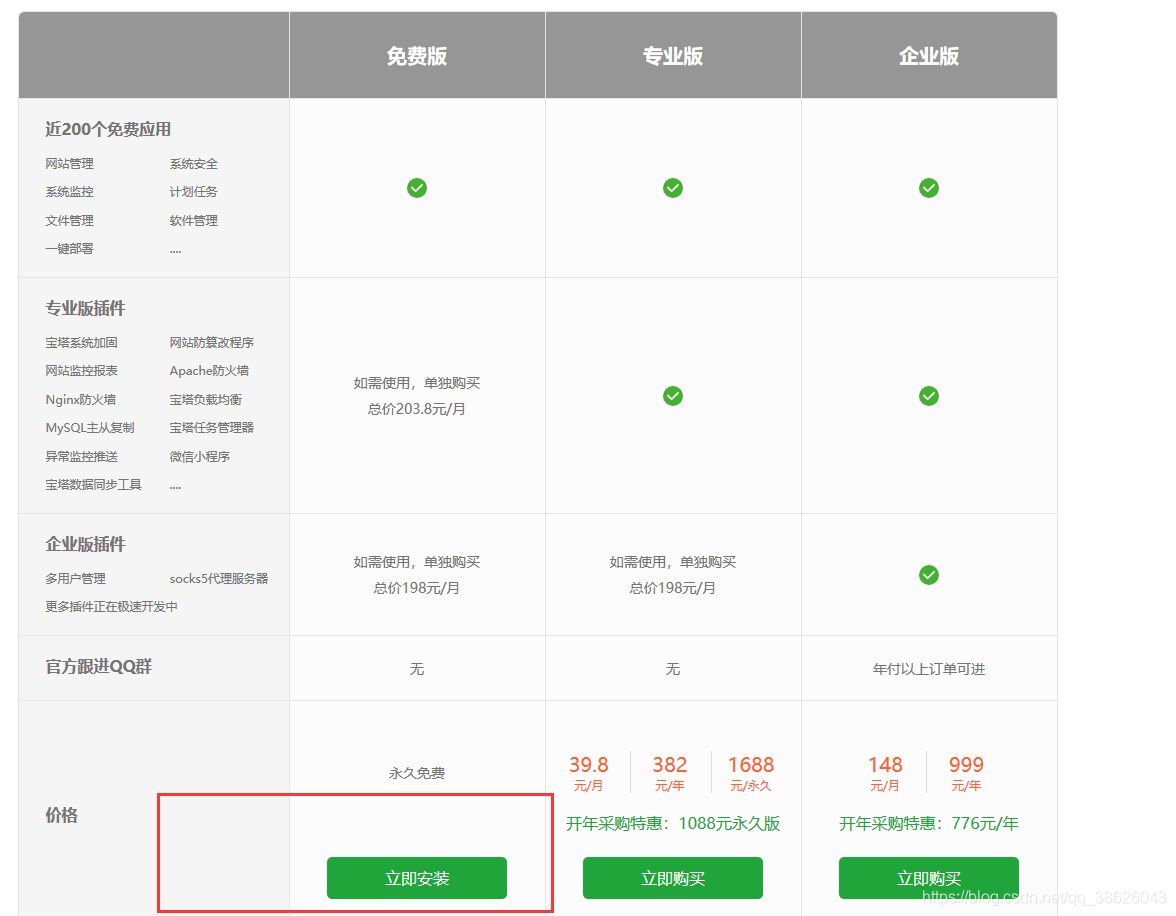1176x916 pixels.
Task: Click the 企业版 check for 企业版插件
Action: tap(928, 575)
